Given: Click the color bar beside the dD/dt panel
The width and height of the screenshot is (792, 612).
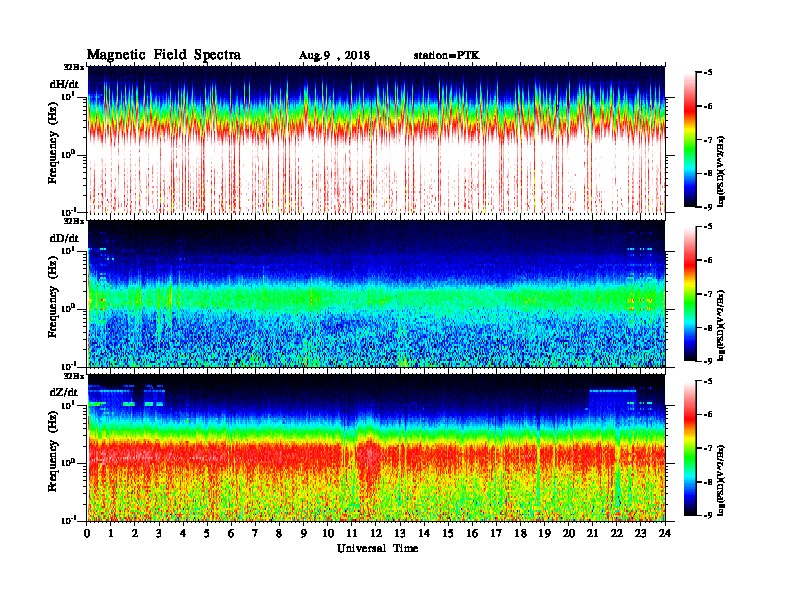Looking at the screenshot, I should point(689,294).
